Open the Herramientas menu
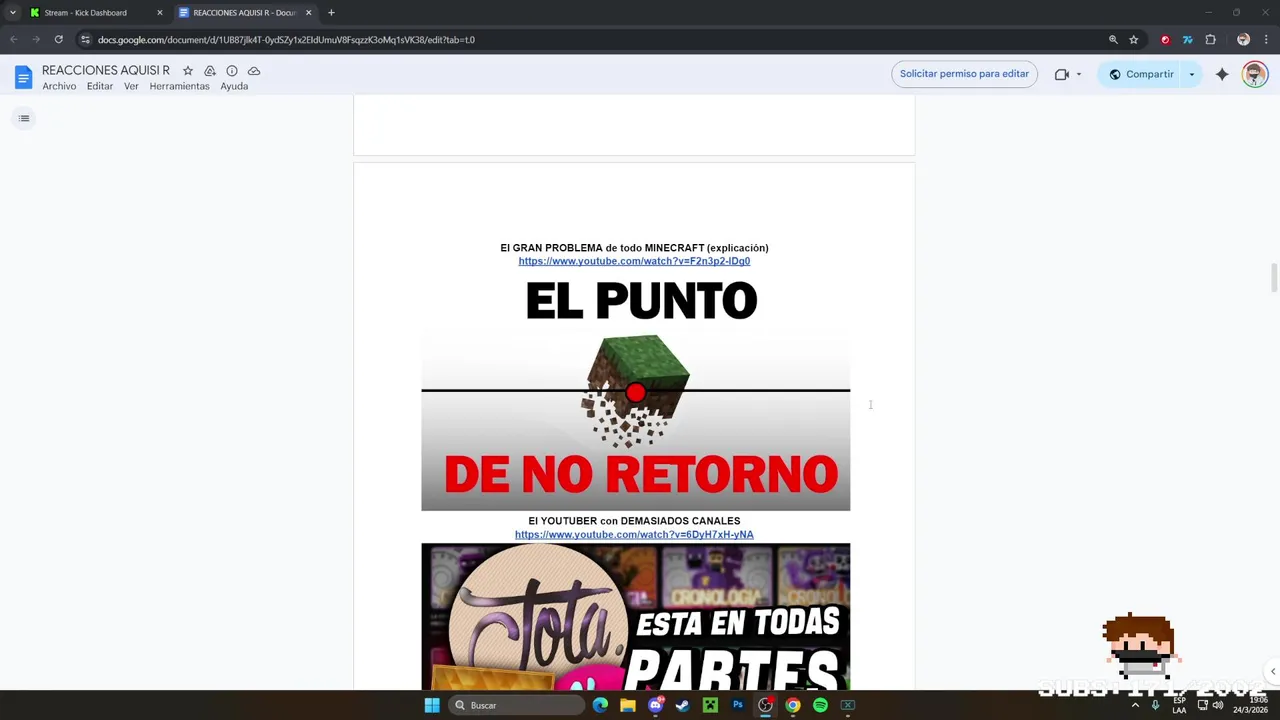1280x720 pixels. [179, 86]
